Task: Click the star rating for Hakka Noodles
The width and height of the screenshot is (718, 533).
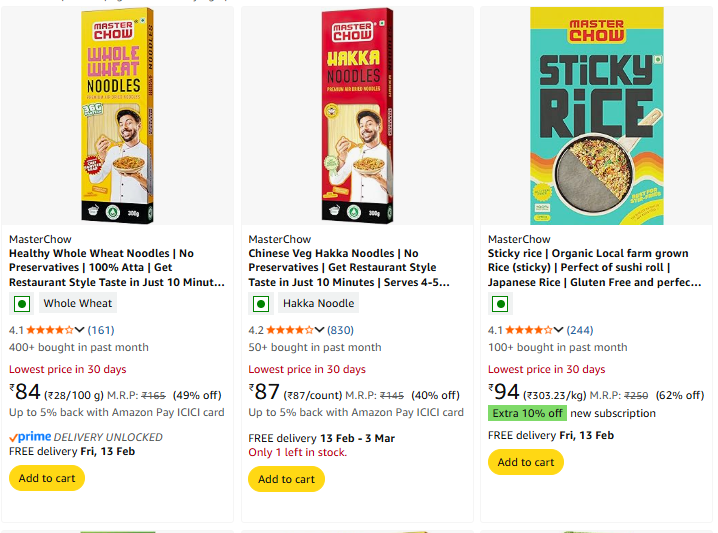Action: 290,329
